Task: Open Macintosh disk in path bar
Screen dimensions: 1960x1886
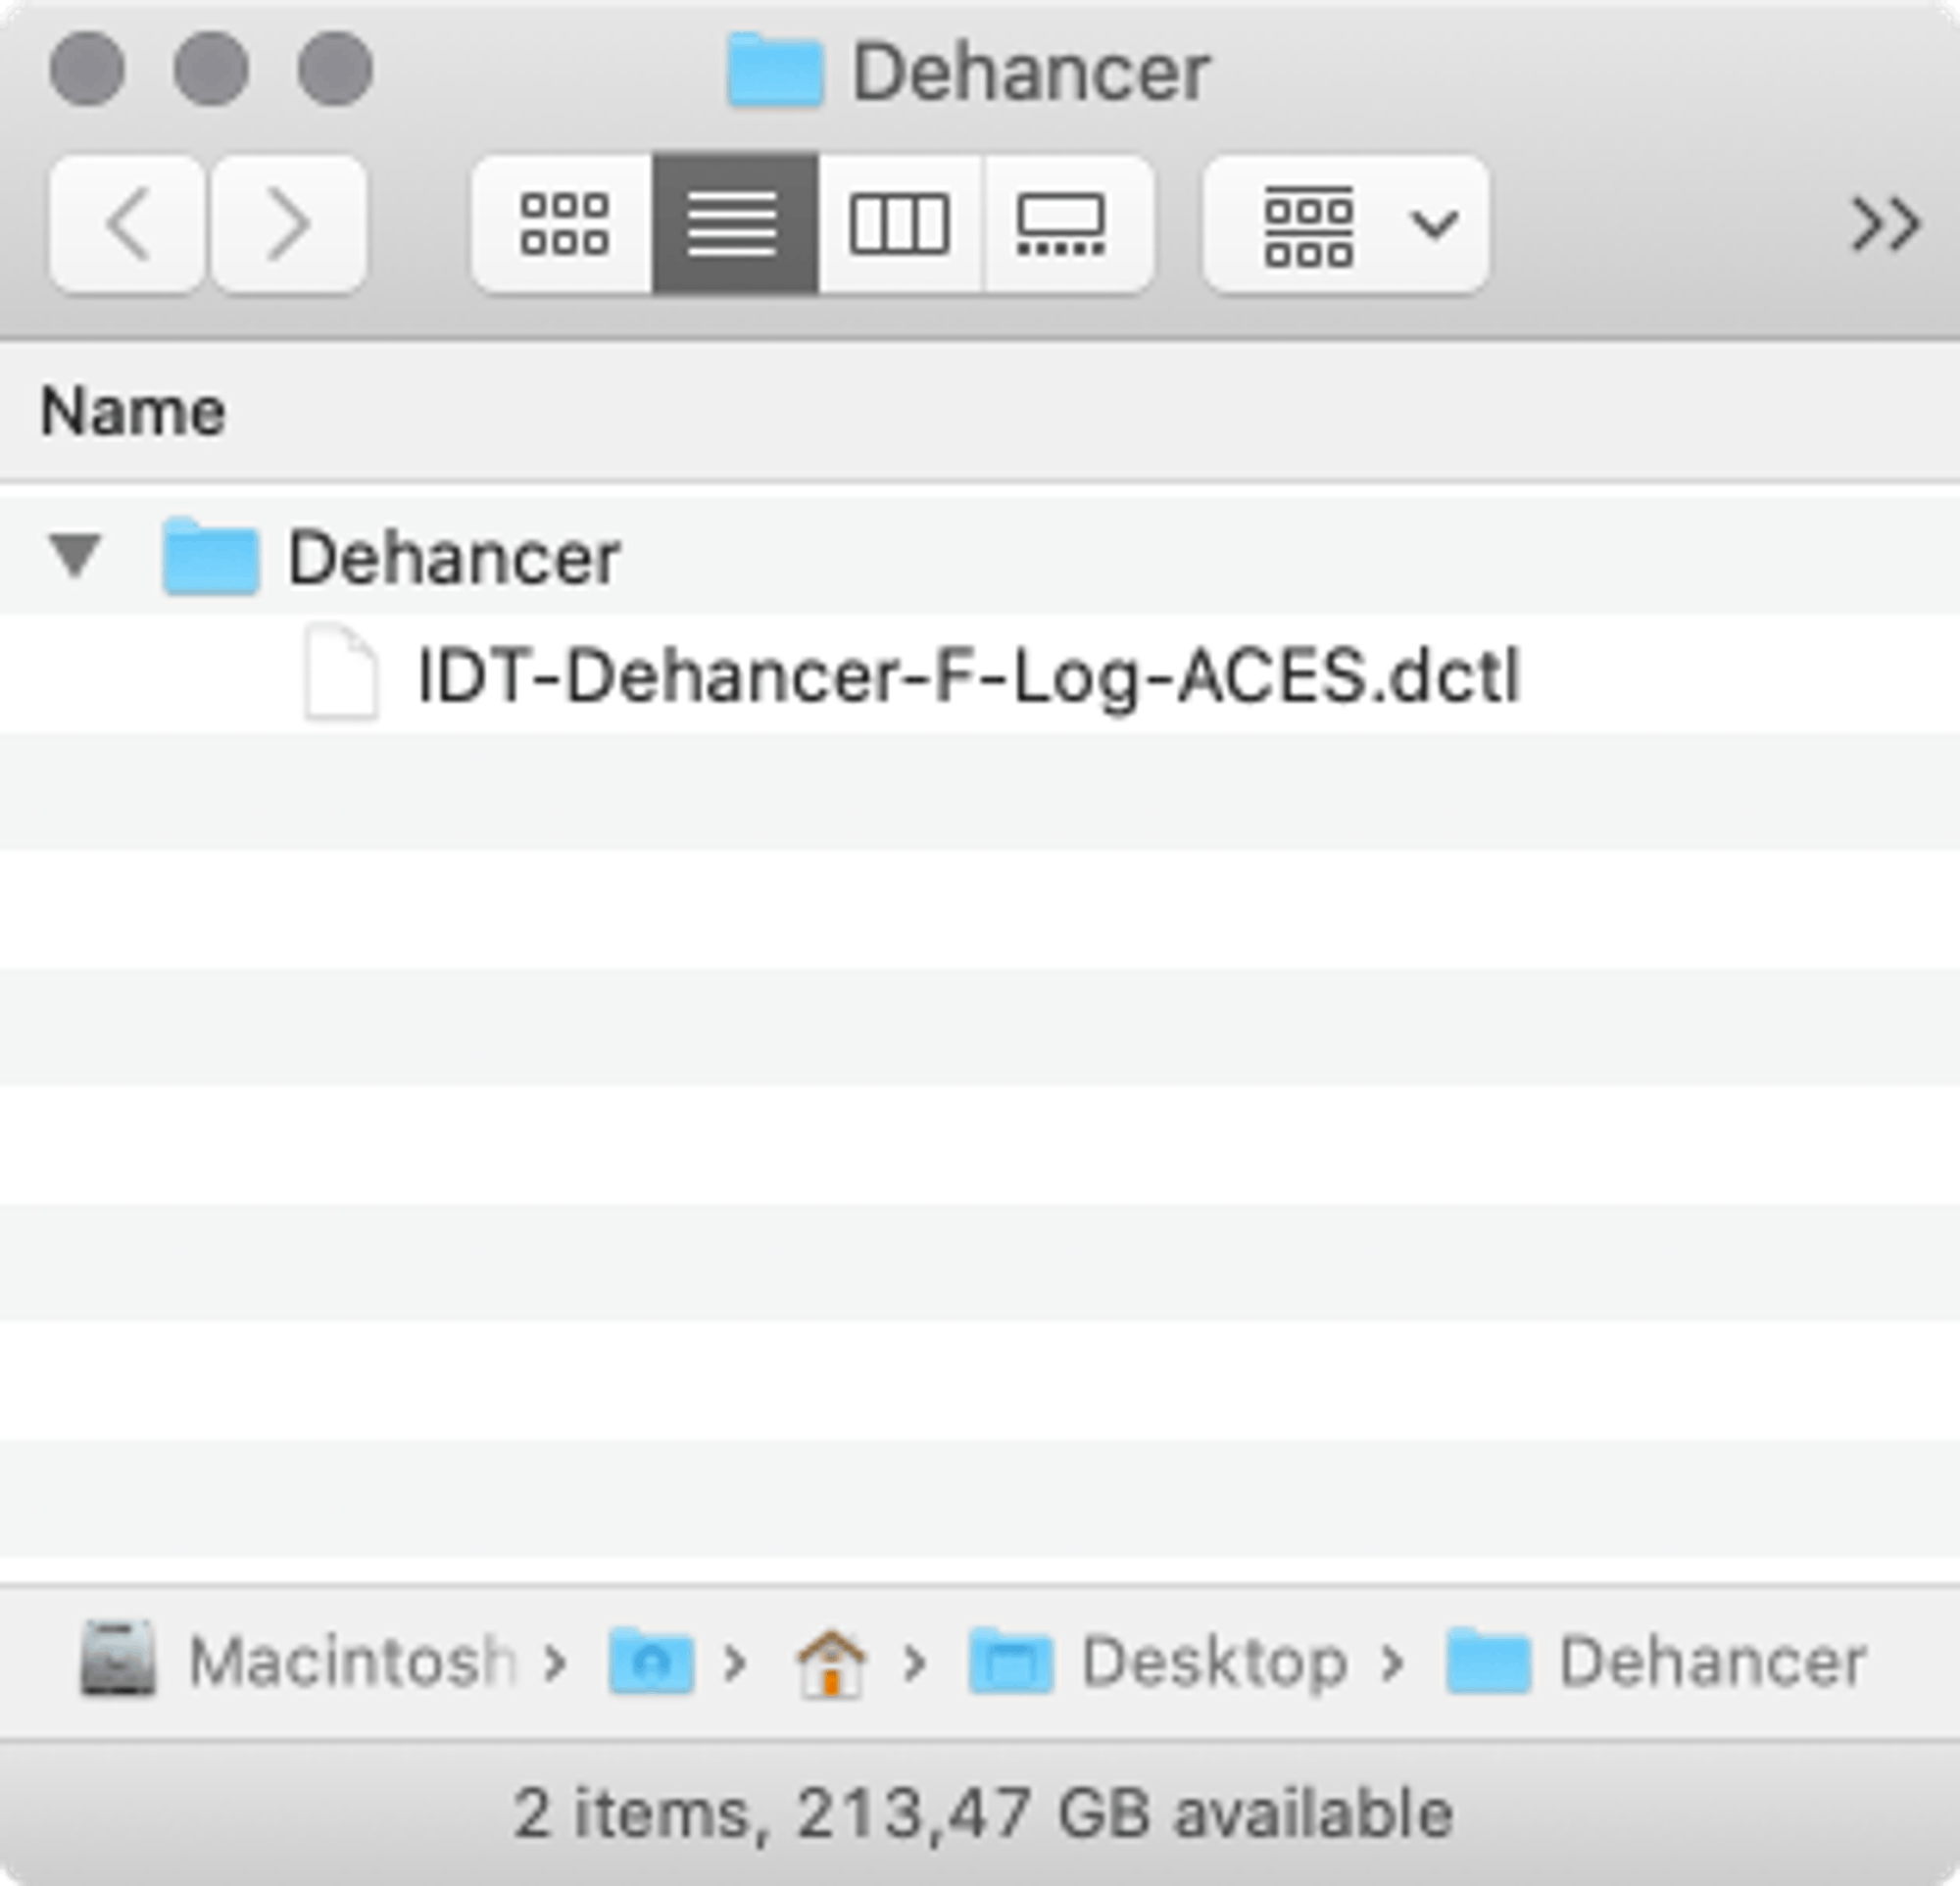Action: (298, 1661)
